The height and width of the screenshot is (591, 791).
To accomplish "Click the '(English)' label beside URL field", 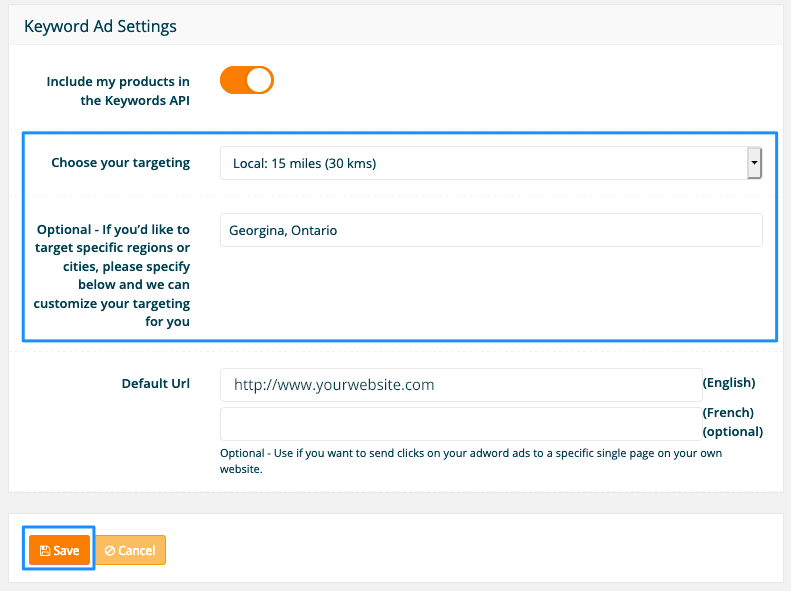I will pyautogui.click(x=729, y=383).
